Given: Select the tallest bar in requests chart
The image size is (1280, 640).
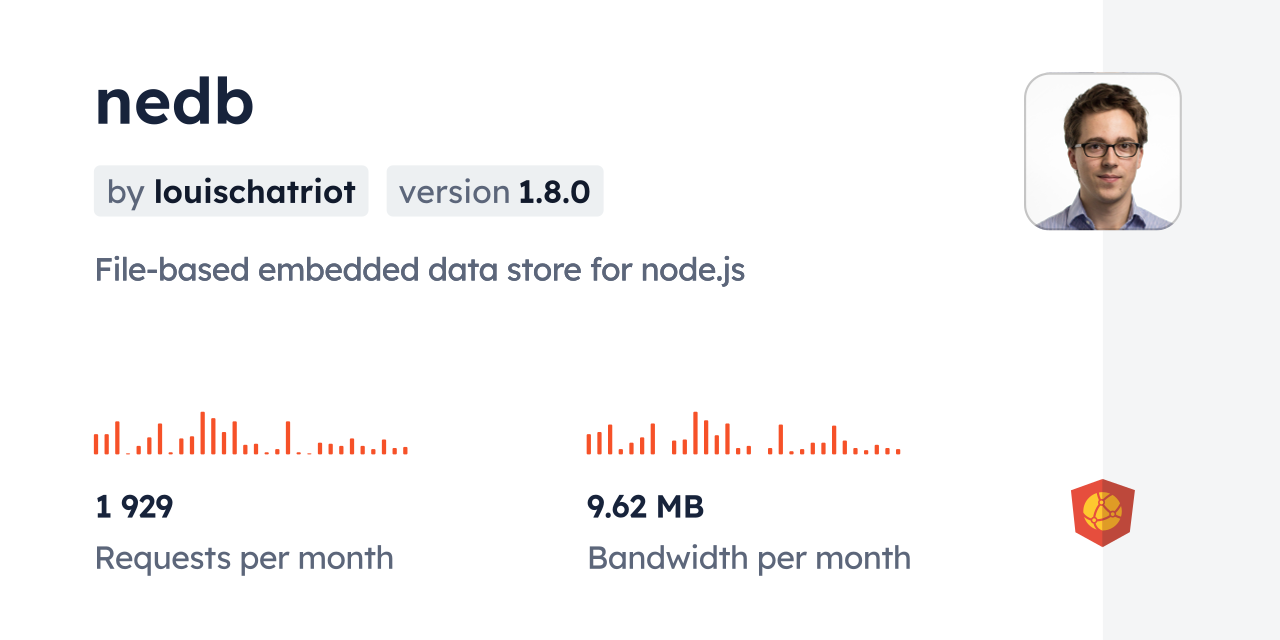Looking at the screenshot, I should pos(202,433).
